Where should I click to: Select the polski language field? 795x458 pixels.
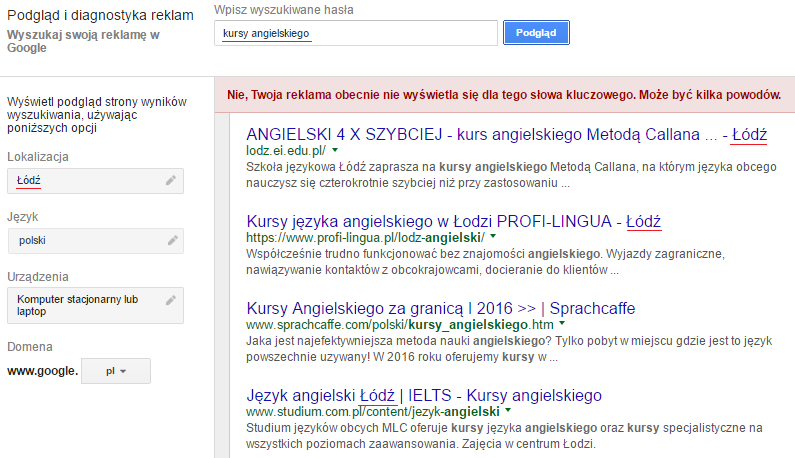(x=85, y=240)
